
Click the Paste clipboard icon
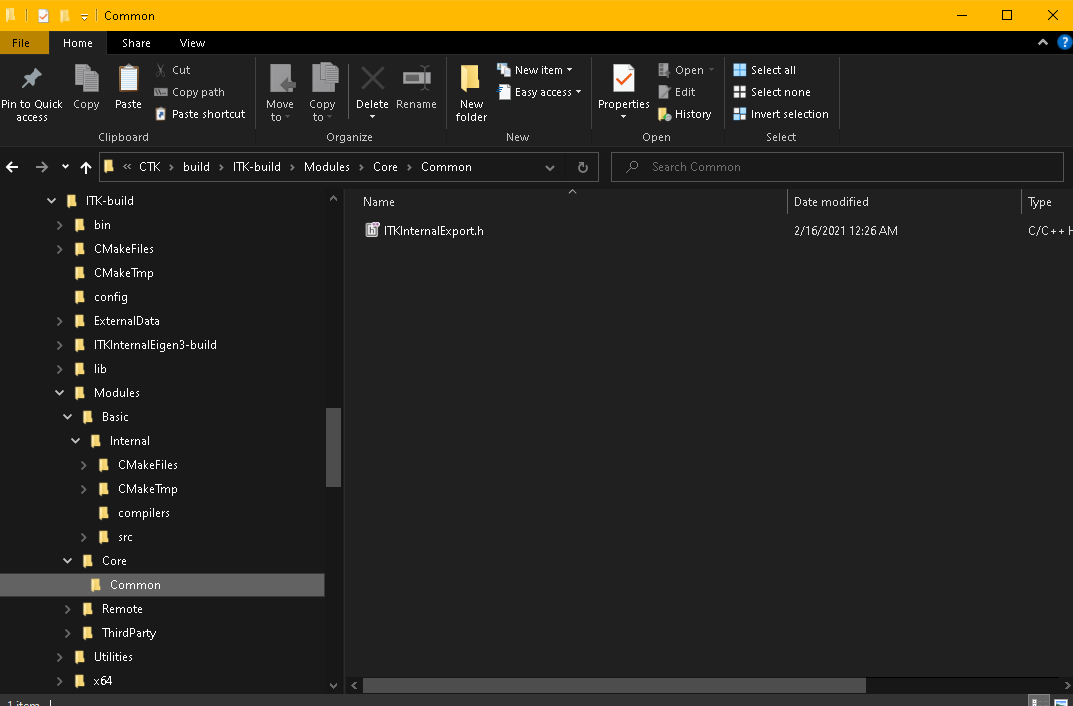click(x=129, y=79)
